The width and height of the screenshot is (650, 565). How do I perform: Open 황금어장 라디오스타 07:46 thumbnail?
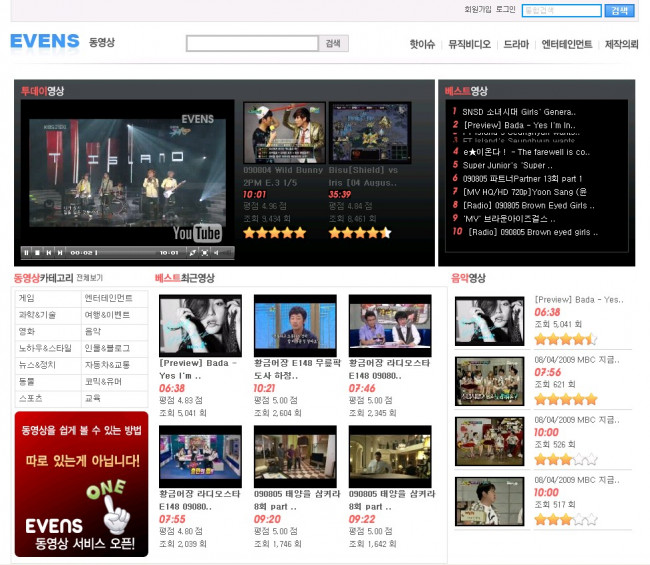(390, 326)
